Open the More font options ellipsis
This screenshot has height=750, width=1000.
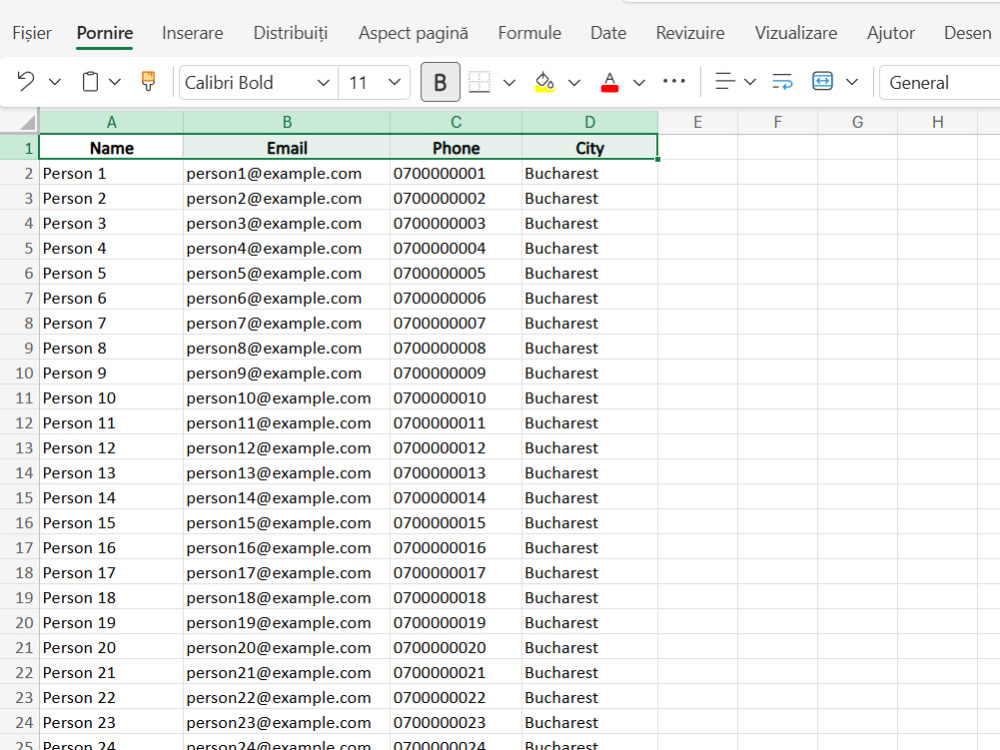point(674,81)
